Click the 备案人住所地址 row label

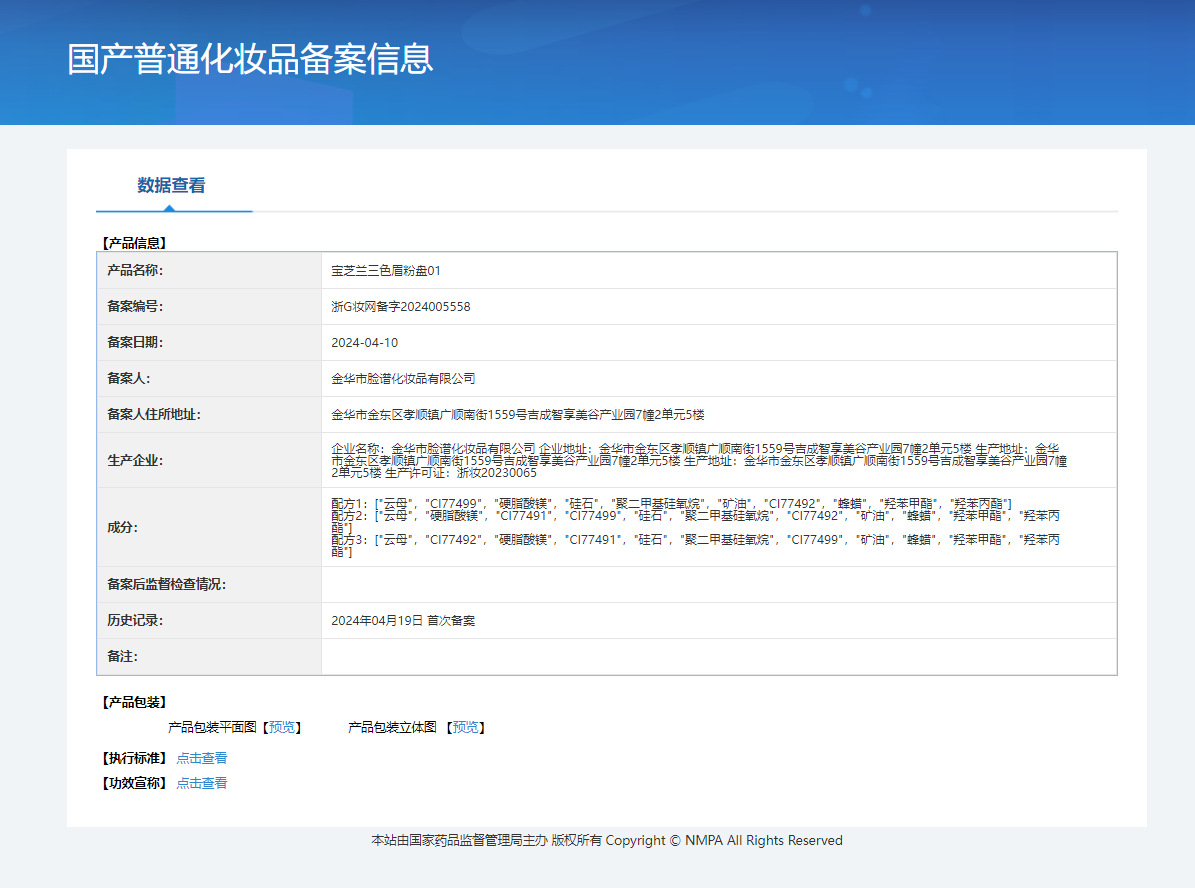(x=154, y=414)
